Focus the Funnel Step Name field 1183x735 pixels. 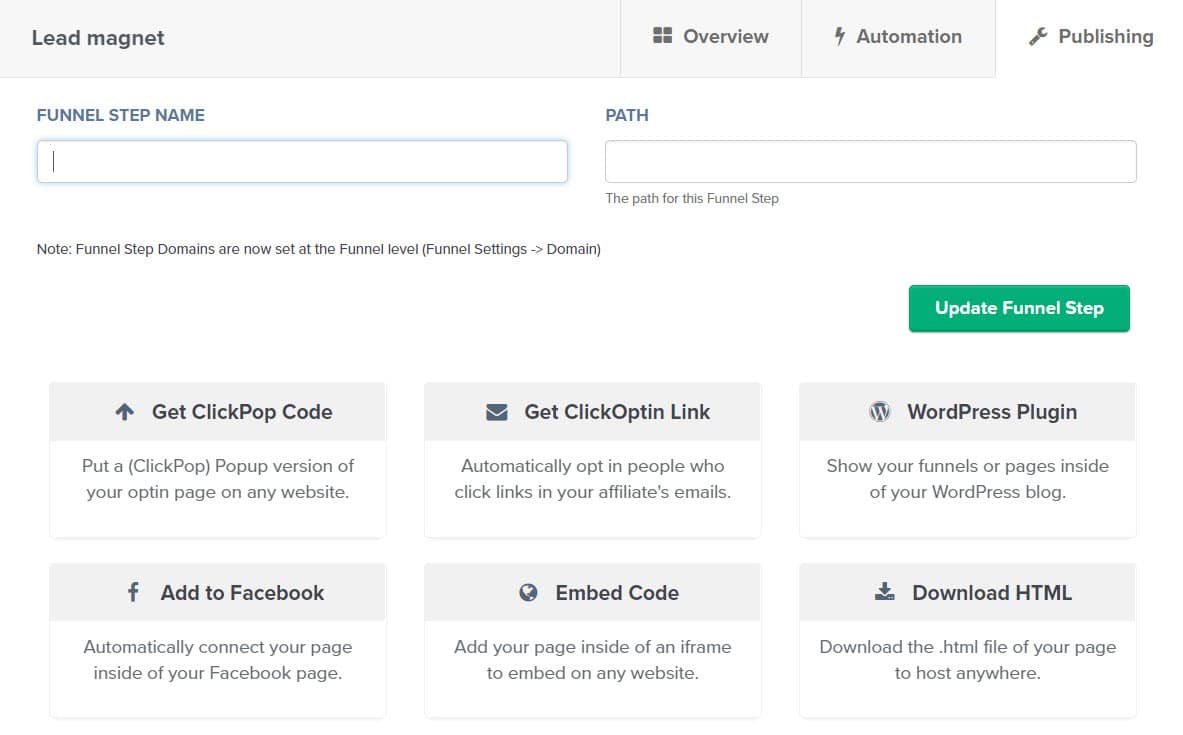(x=302, y=161)
